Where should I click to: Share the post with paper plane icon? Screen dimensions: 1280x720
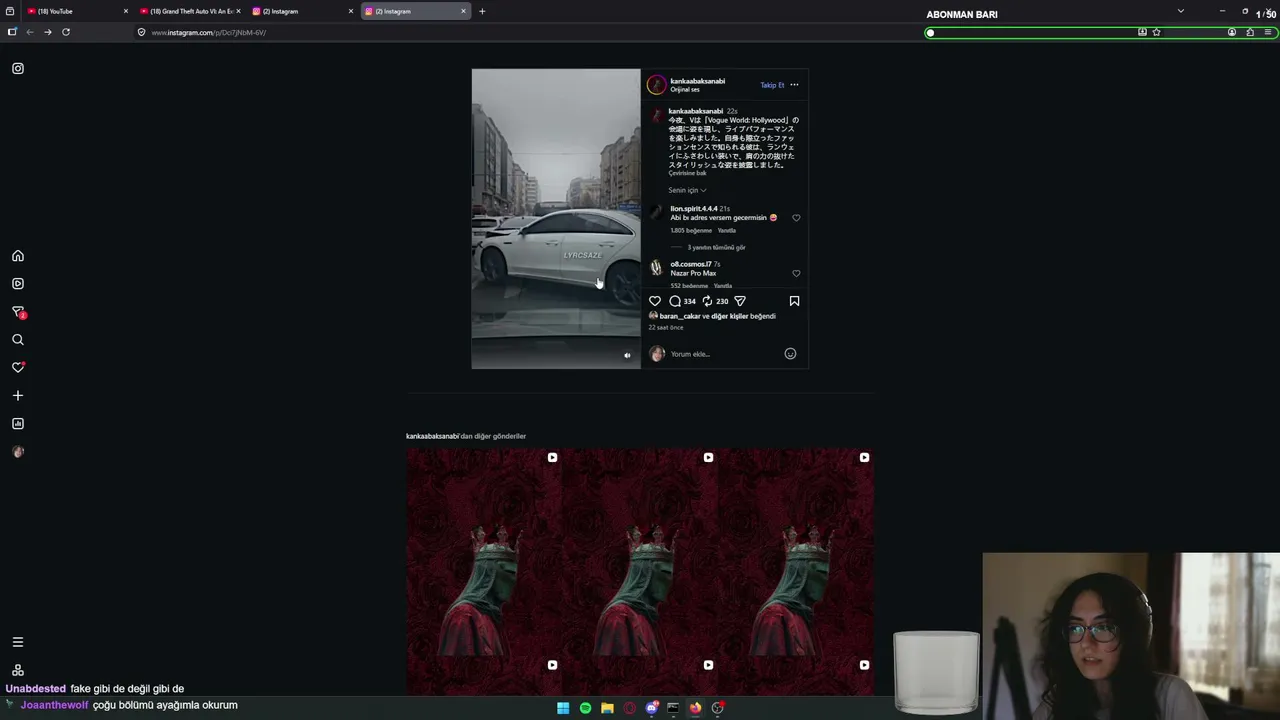(x=740, y=301)
